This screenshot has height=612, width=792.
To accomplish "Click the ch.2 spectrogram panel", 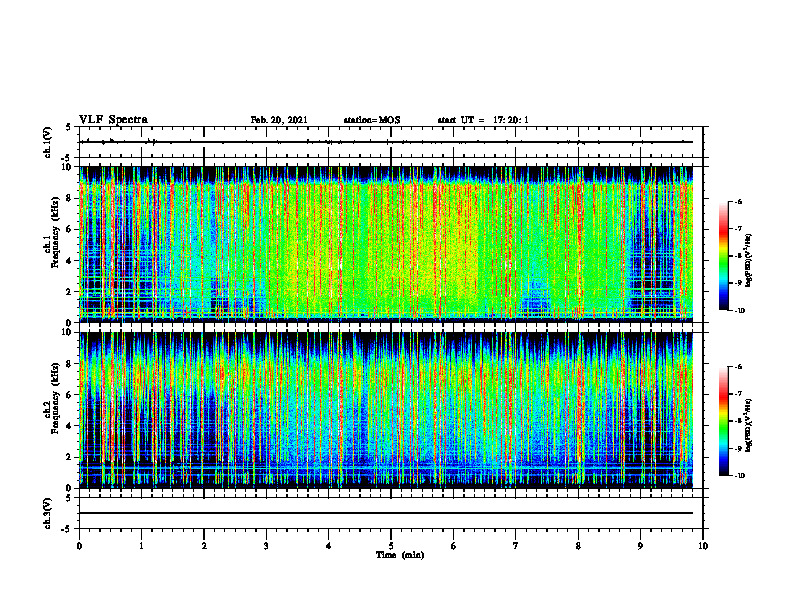I will point(386,410).
